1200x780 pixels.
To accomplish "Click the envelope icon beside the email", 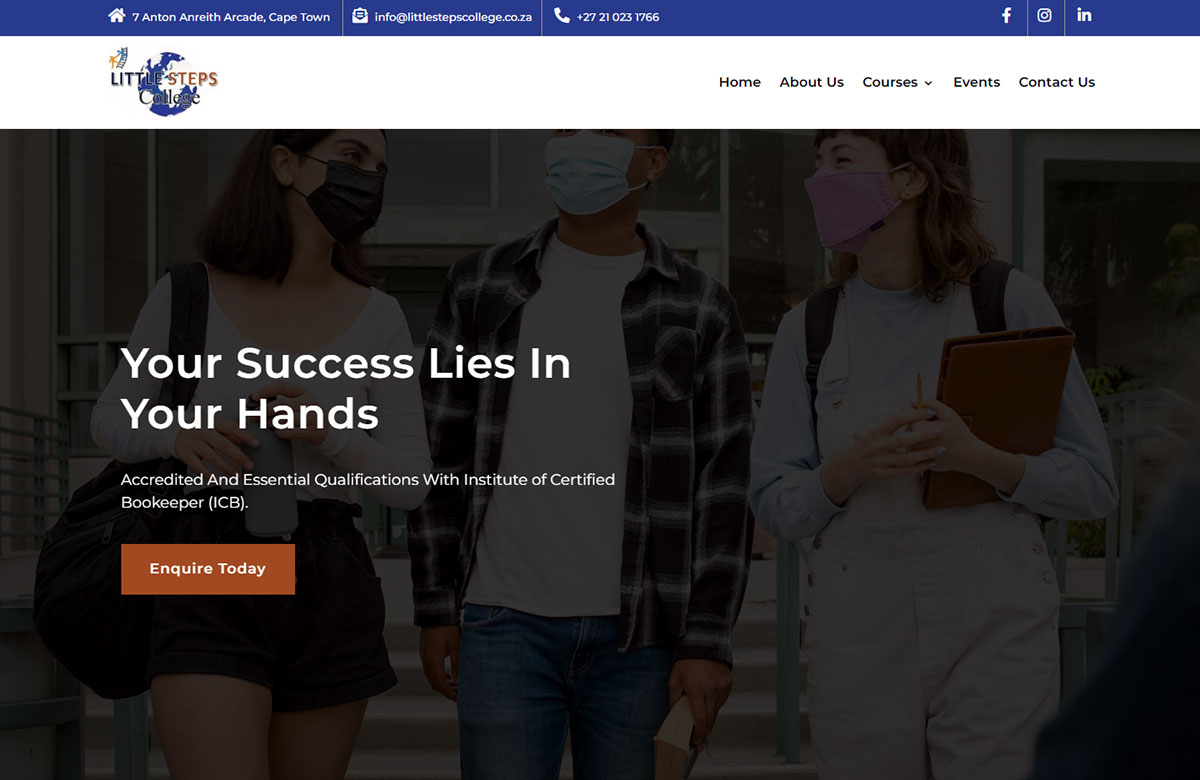I will 360,16.
